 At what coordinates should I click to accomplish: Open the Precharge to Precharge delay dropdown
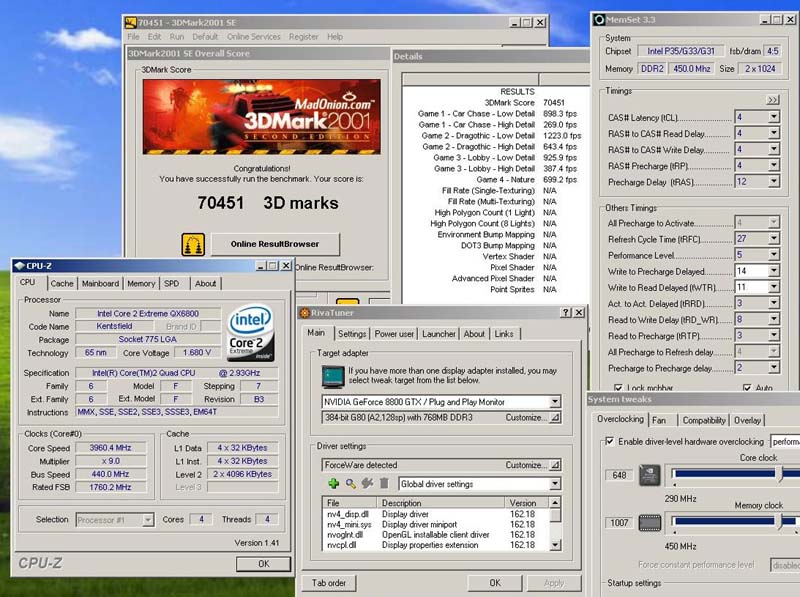[x=773, y=367]
